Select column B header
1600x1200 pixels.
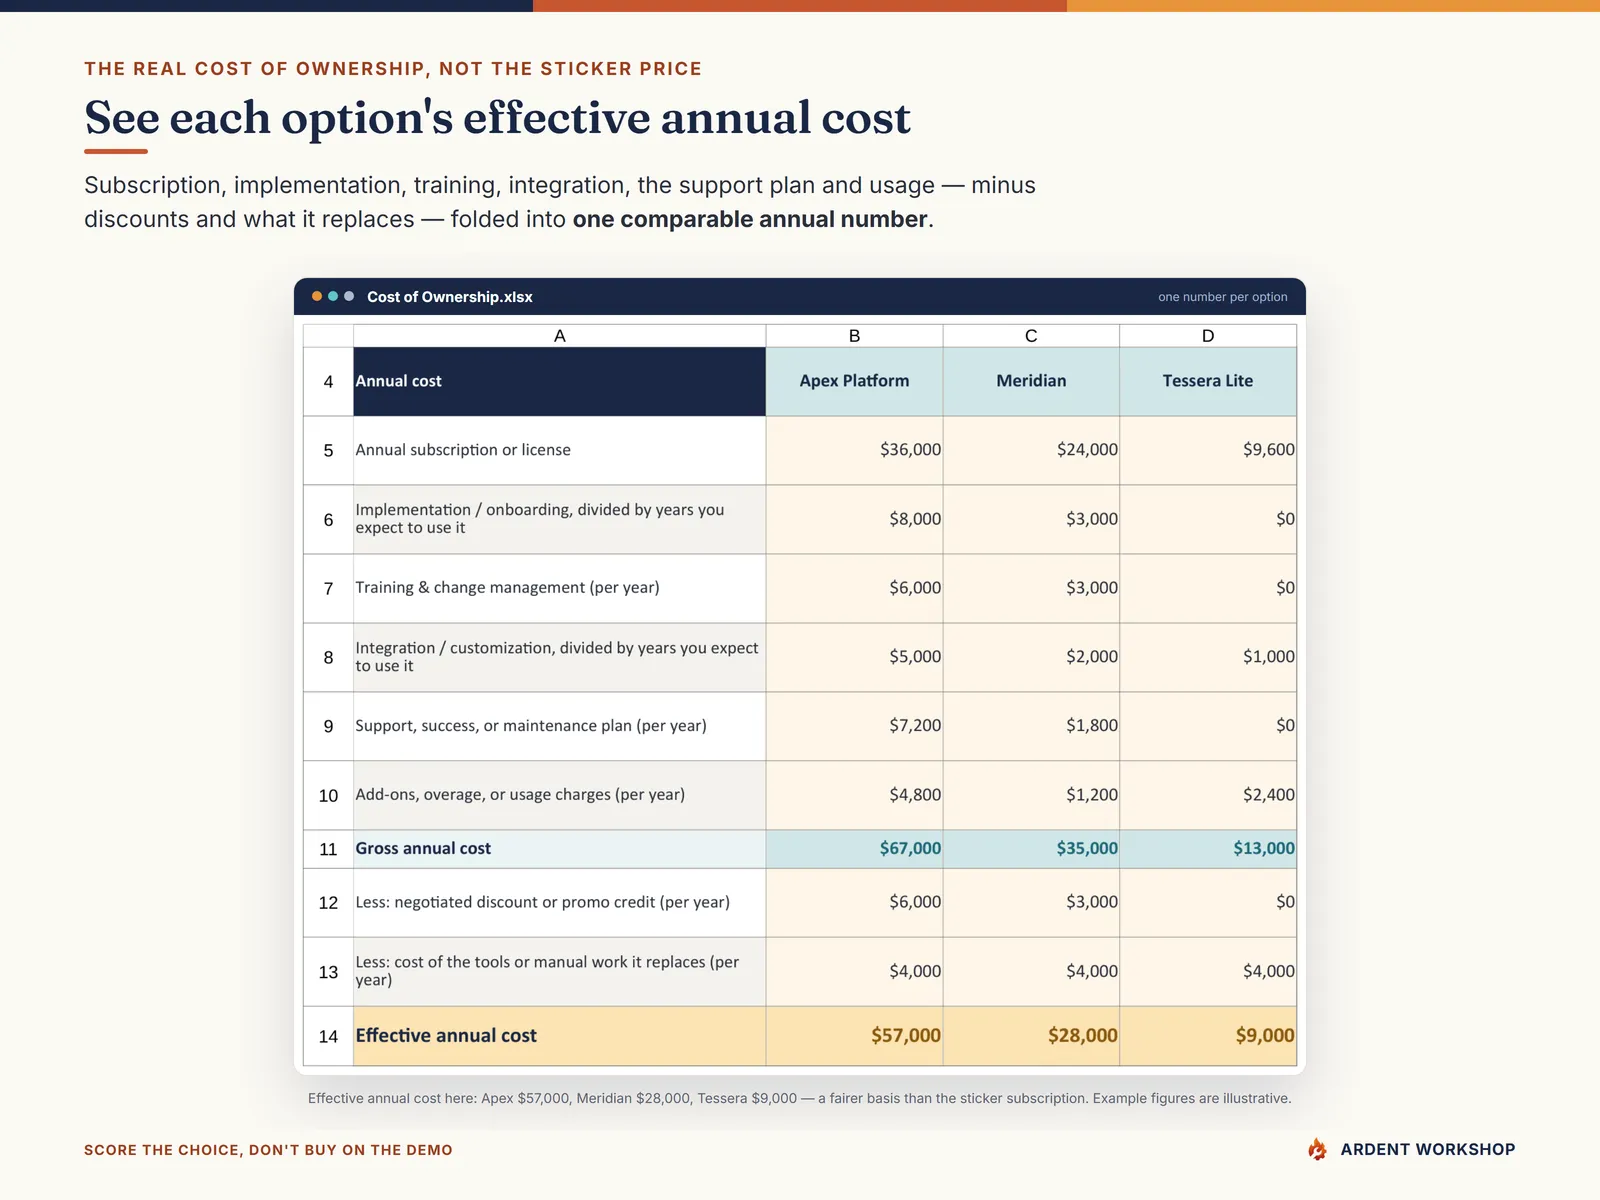pyautogui.click(x=854, y=336)
